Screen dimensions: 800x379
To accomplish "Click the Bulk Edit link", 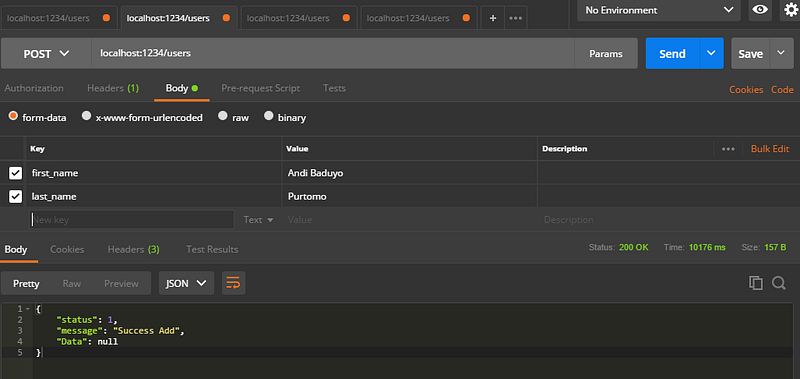I will coord(770,149).
